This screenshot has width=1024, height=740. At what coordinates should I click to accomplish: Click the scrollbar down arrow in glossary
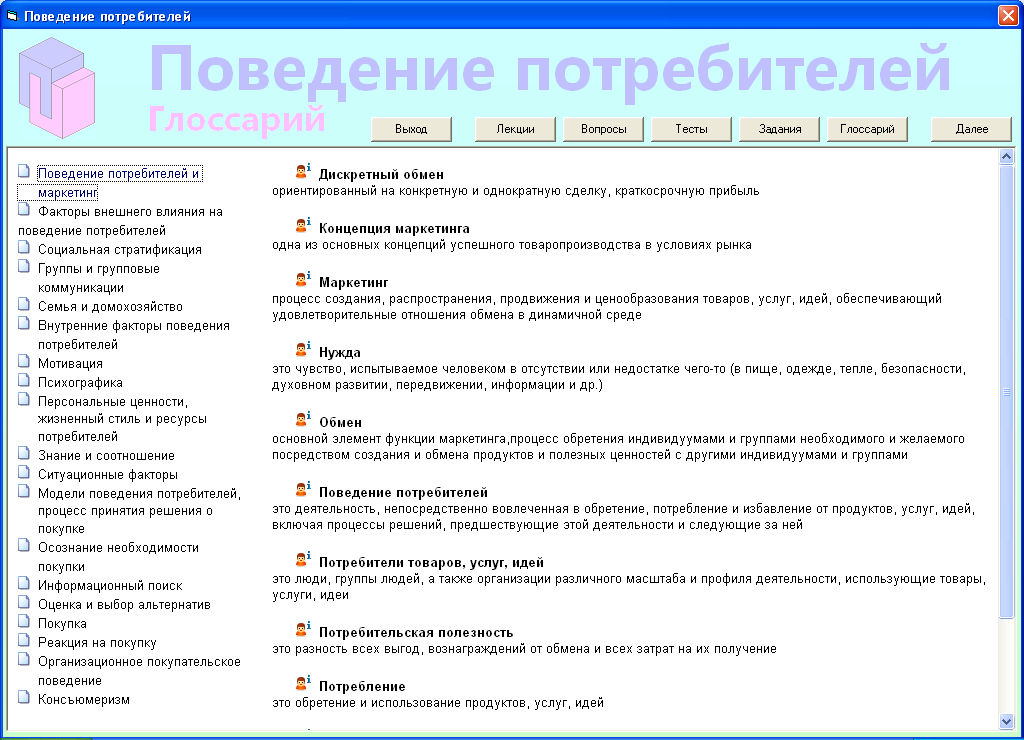point(1006,721)
